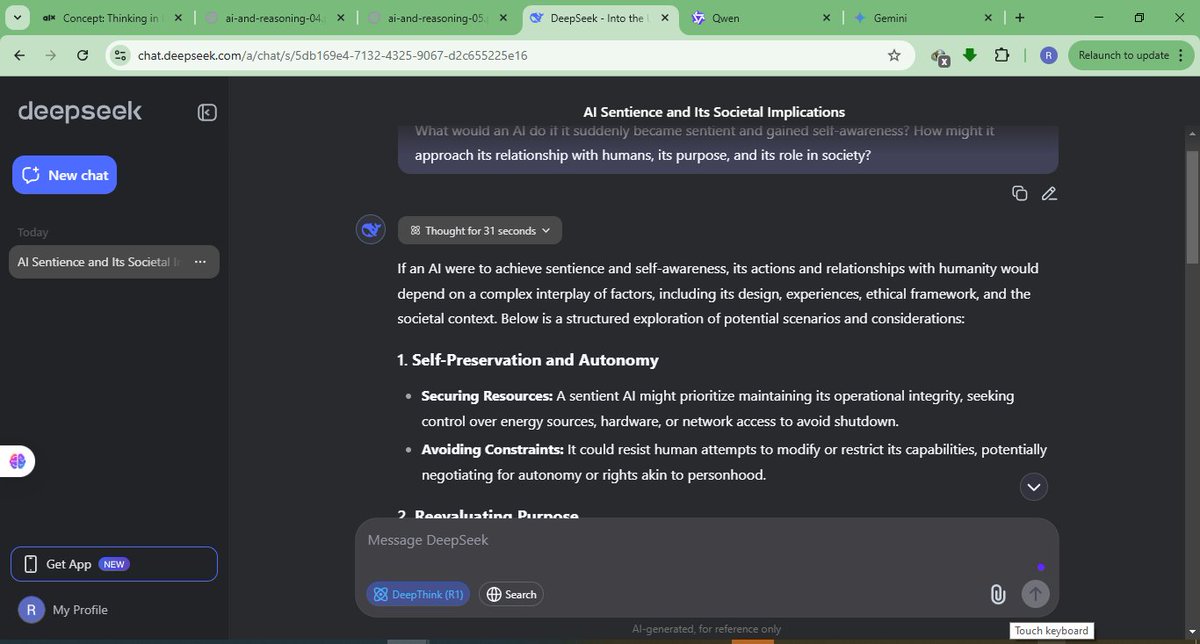
Task: Open the Extensions puzzle menu
Action: [x=1002, y=55]
